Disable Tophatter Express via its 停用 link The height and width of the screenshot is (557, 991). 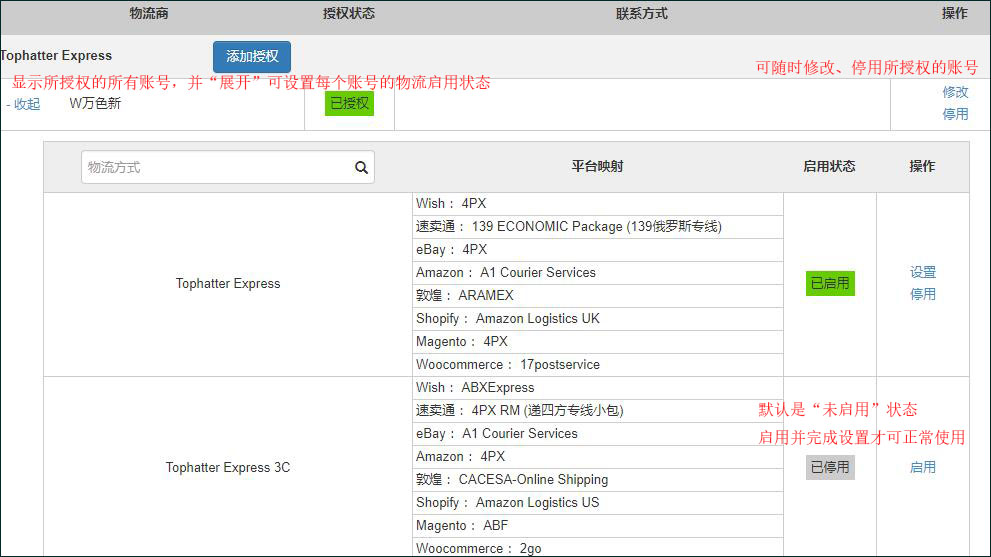(x=922, y=294)
